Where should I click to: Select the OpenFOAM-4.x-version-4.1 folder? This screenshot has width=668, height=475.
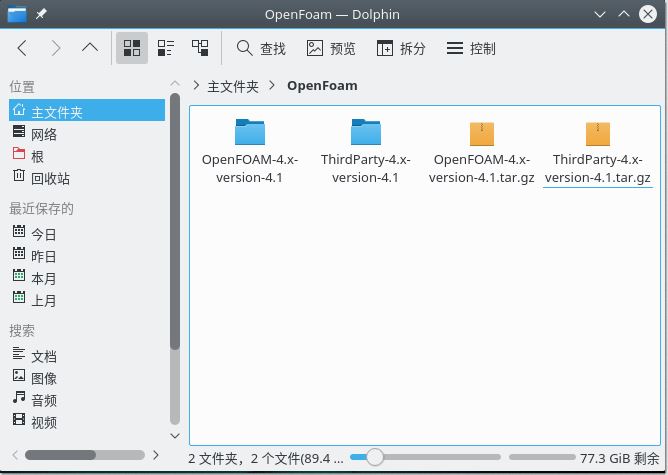(250, 150)
